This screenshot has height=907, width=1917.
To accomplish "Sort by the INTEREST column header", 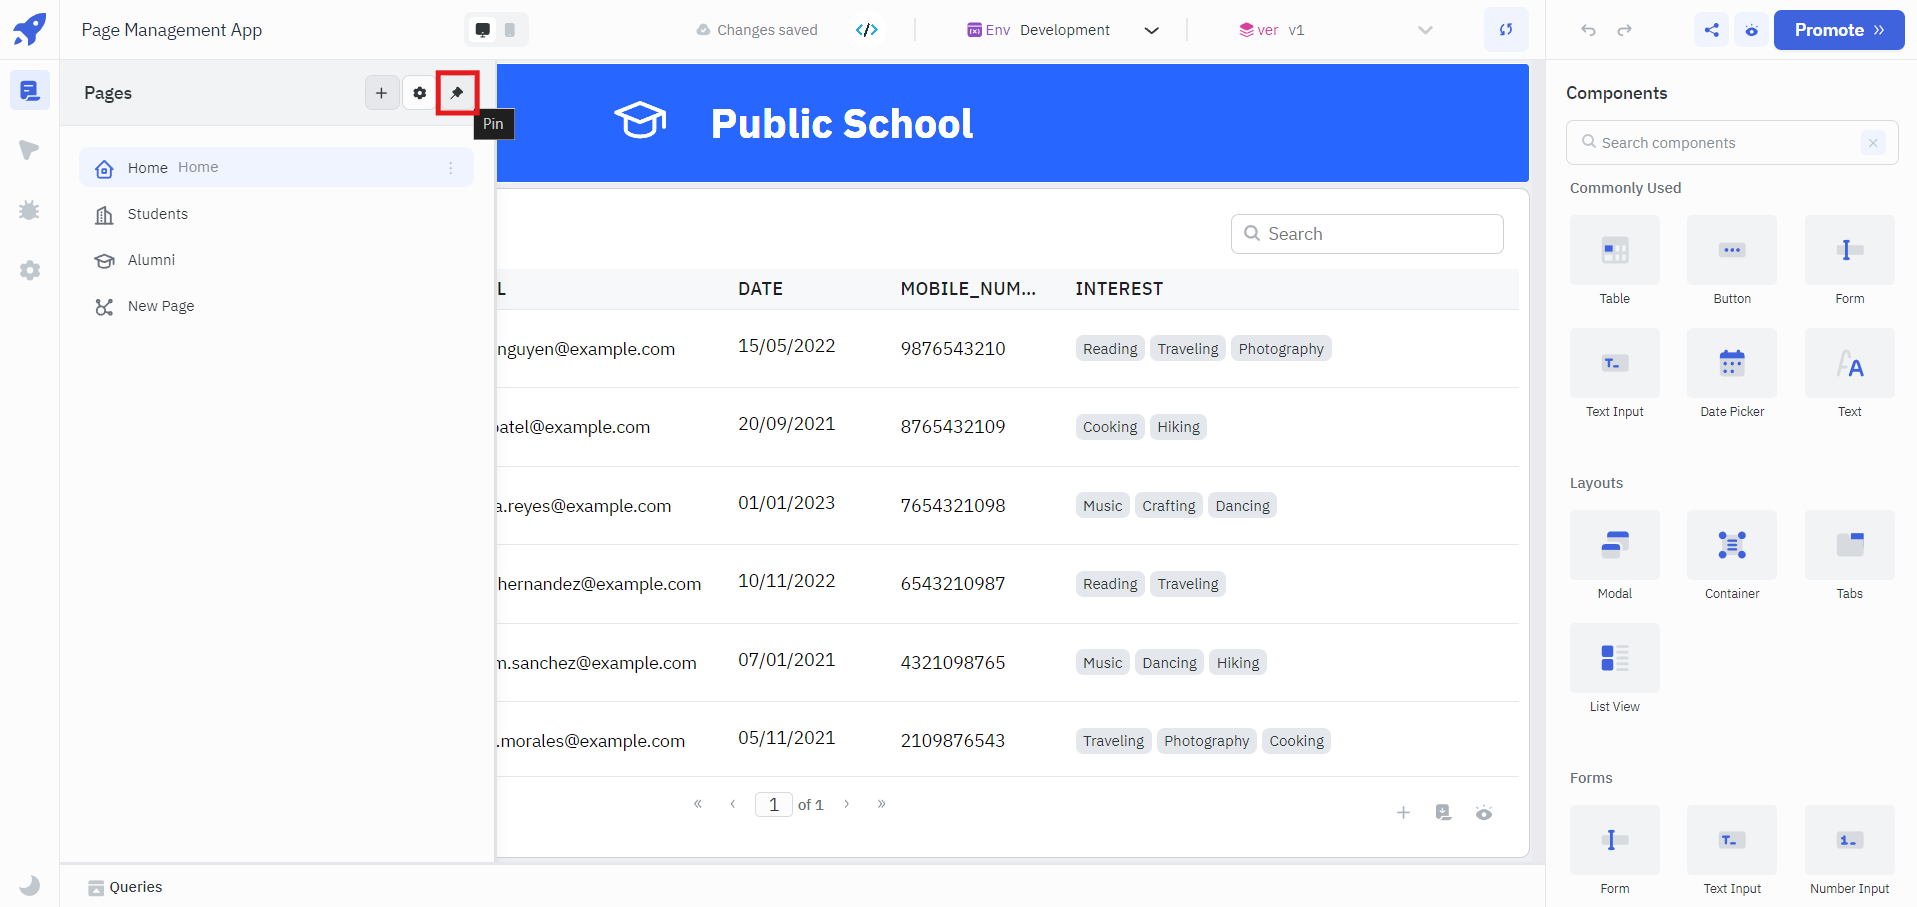I will tap(1119, 289).
